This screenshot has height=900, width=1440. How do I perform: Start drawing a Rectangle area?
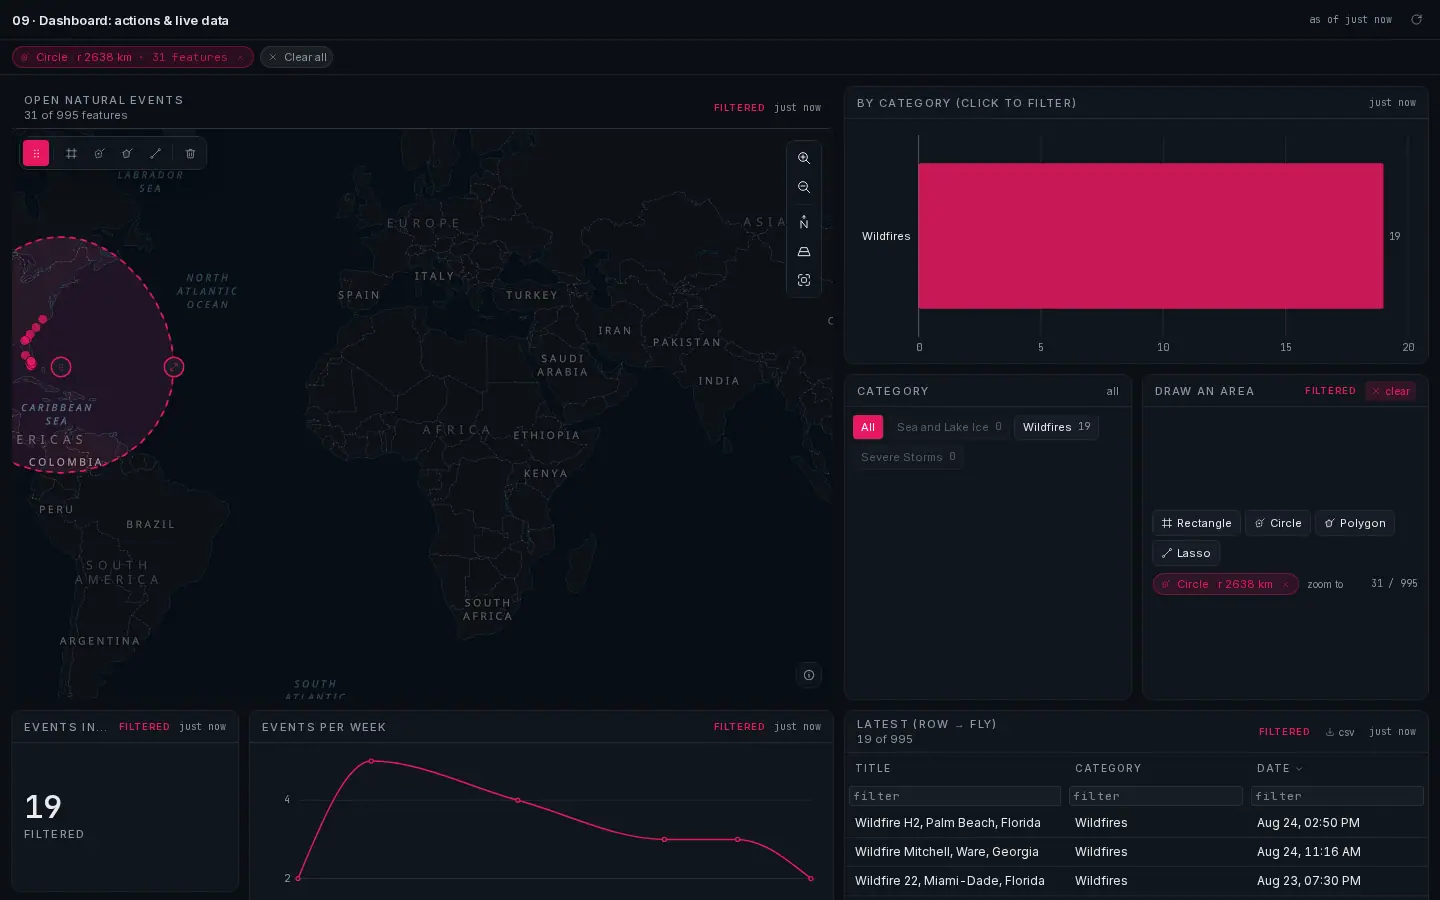(x=1196, y=523)
